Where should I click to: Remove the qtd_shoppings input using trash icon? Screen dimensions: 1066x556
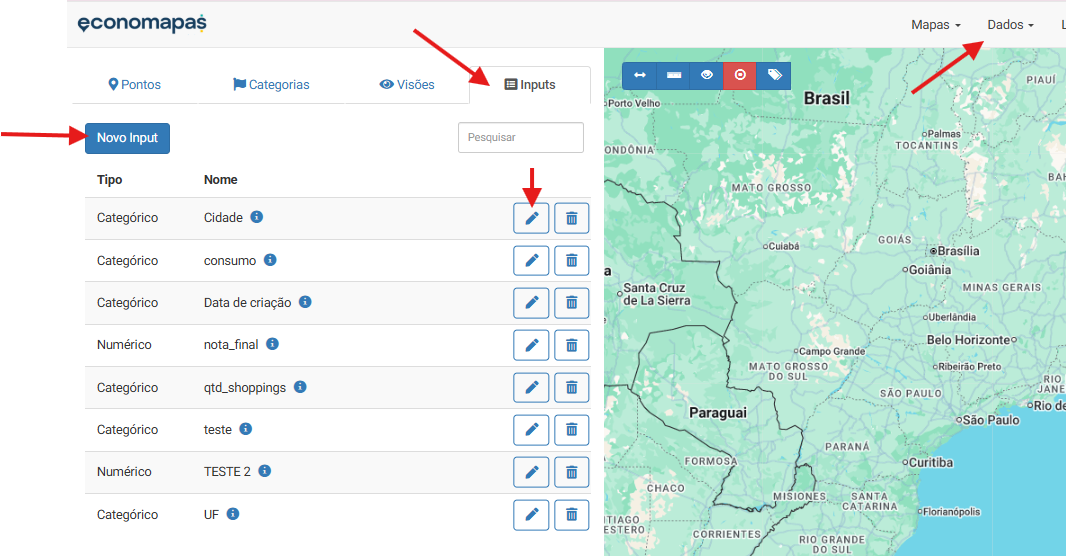tap(571, 388)
